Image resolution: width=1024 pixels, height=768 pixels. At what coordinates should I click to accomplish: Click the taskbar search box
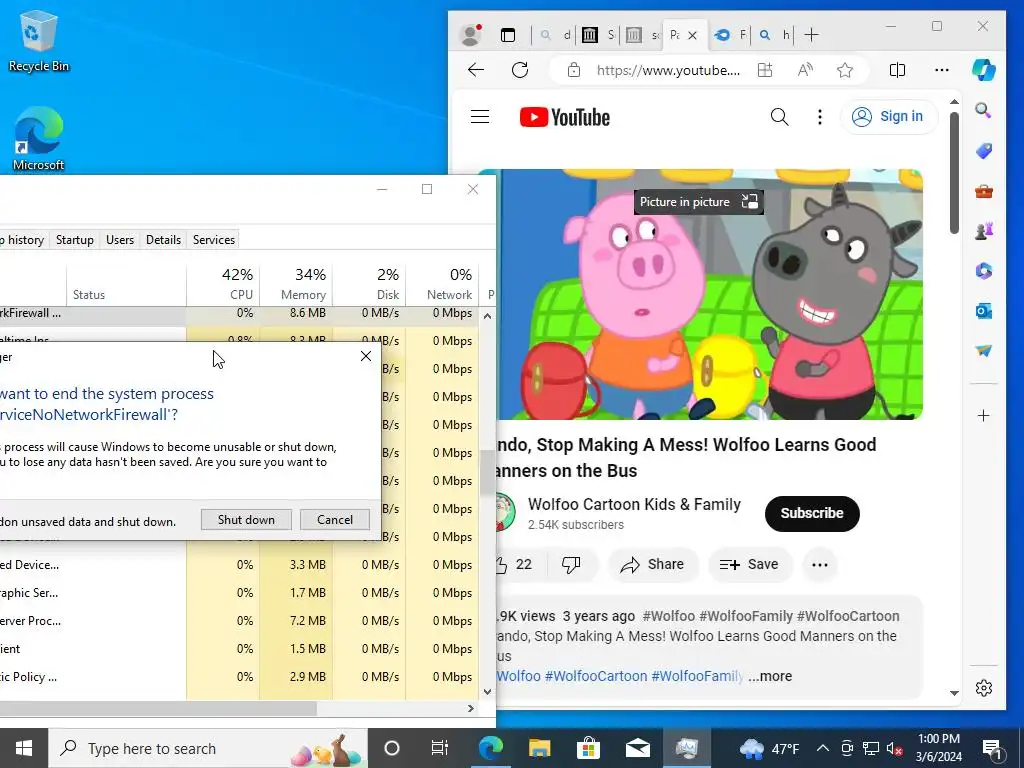[208, 748]
